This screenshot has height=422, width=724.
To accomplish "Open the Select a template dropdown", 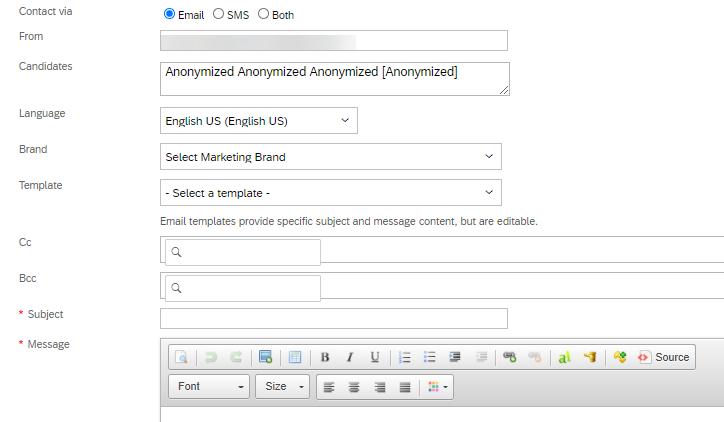I will [331, 193].
